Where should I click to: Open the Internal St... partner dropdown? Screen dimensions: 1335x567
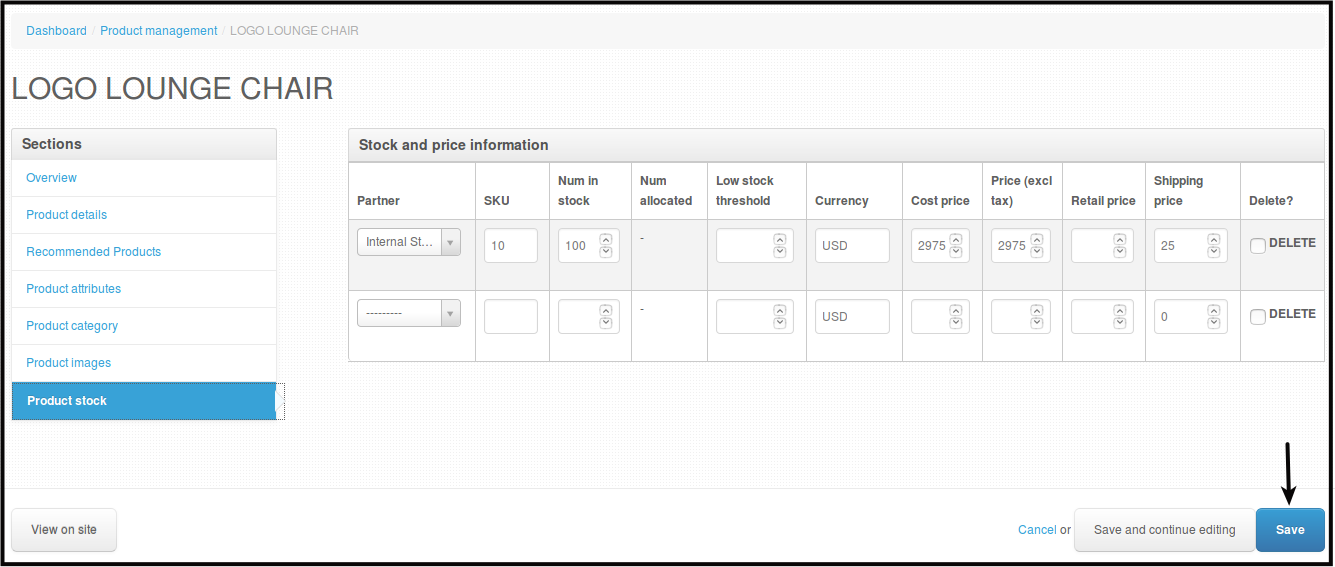pyautogui.click(x=409, y=242)
